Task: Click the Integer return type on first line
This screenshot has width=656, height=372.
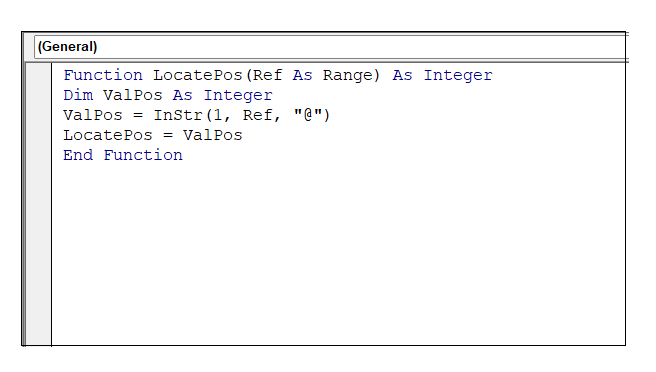Action: tap(458, 75)
